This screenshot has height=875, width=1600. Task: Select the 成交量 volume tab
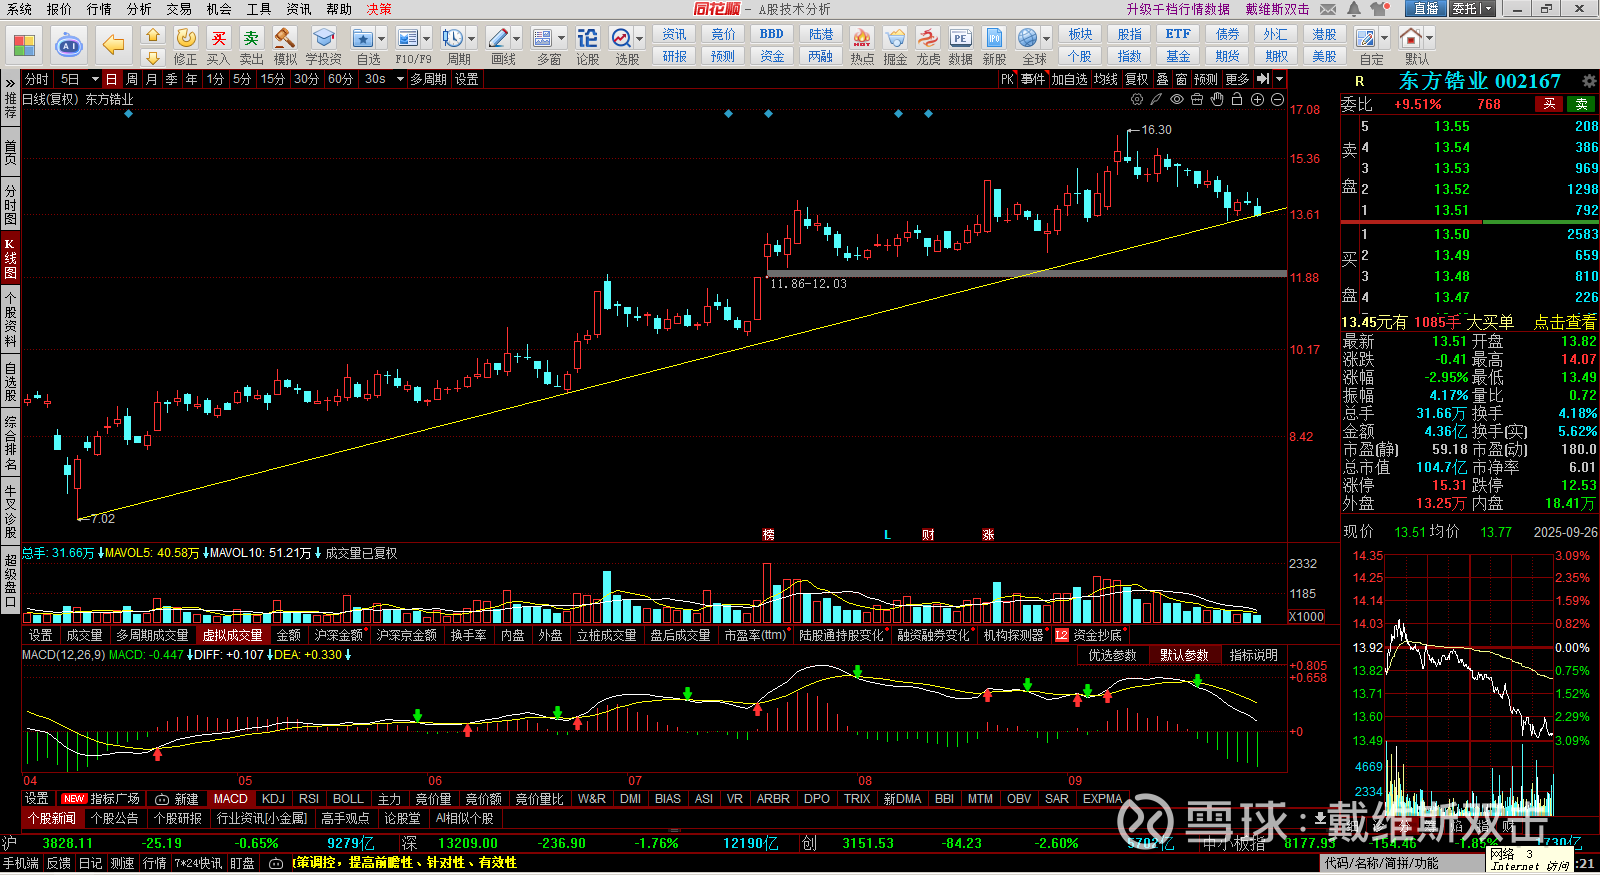[x=84, y=635]
